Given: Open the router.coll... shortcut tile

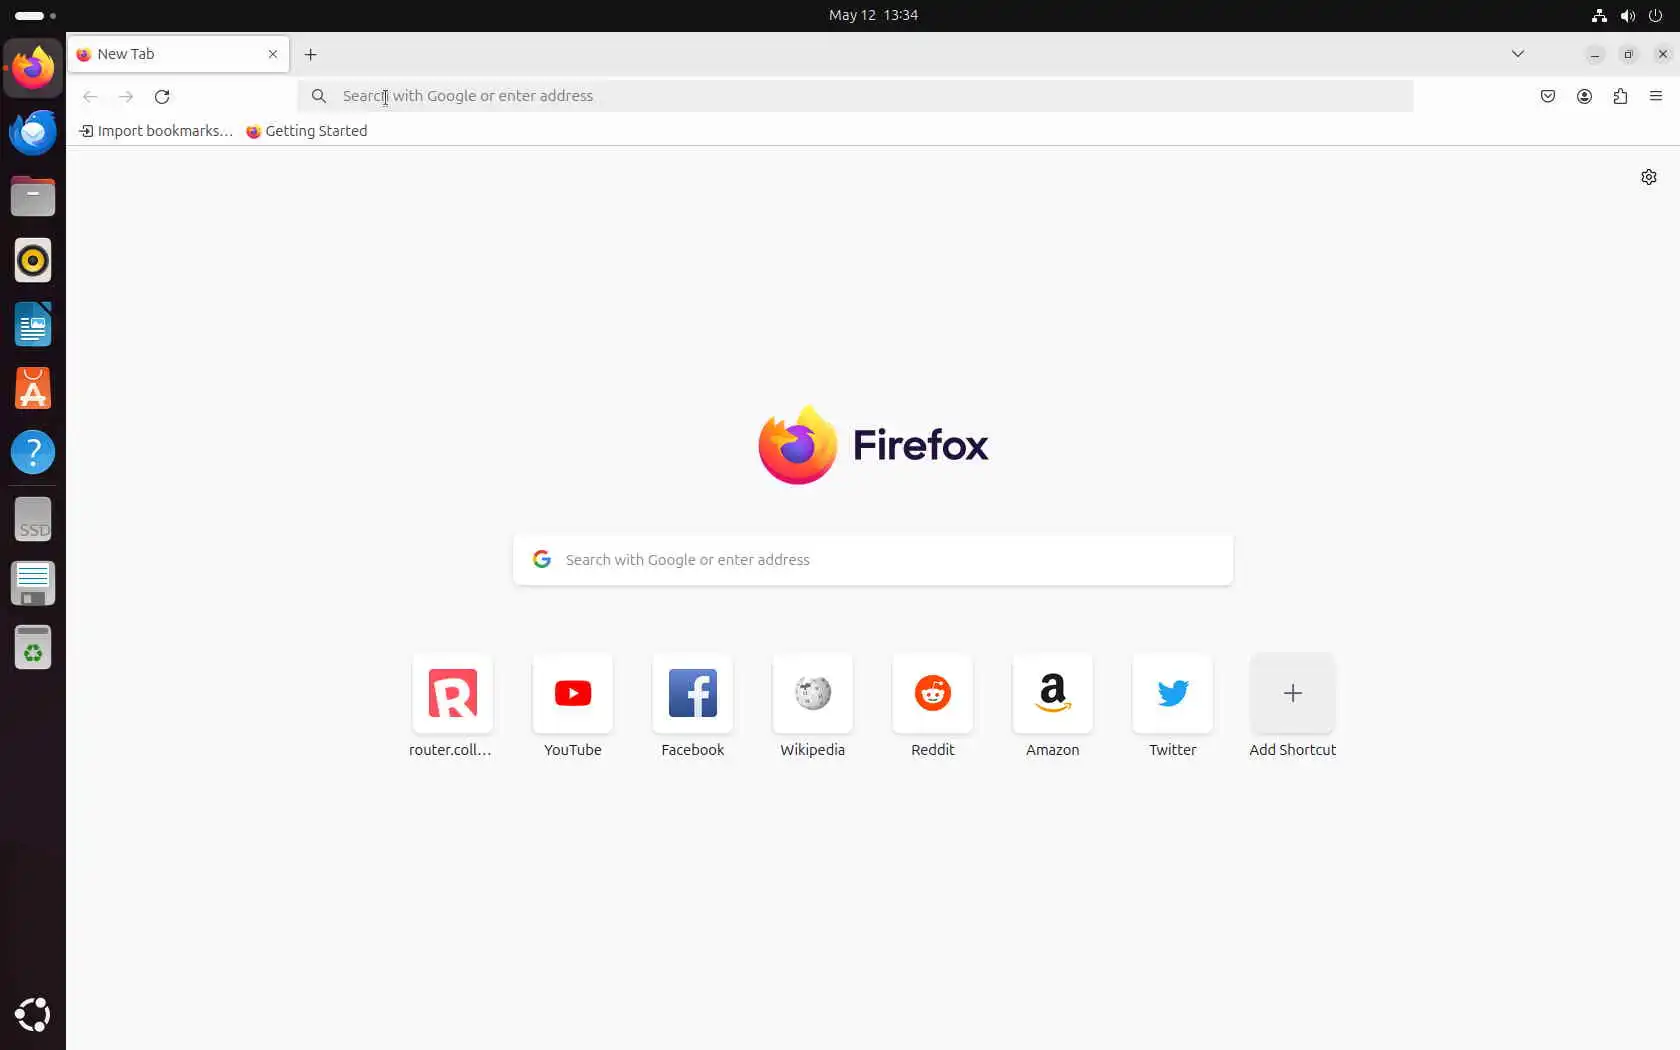Looking at the screenshot, I should 452,706.
